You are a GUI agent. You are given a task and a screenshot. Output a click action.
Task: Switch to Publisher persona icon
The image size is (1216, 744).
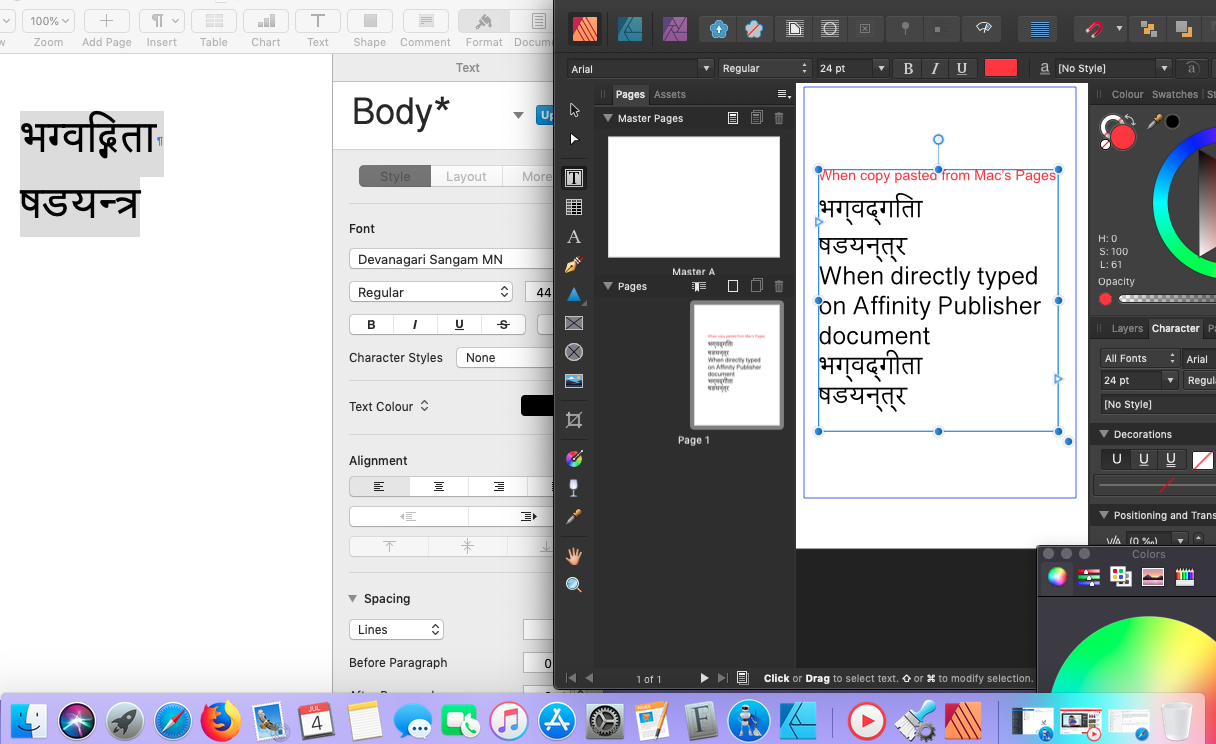(585, 29)
